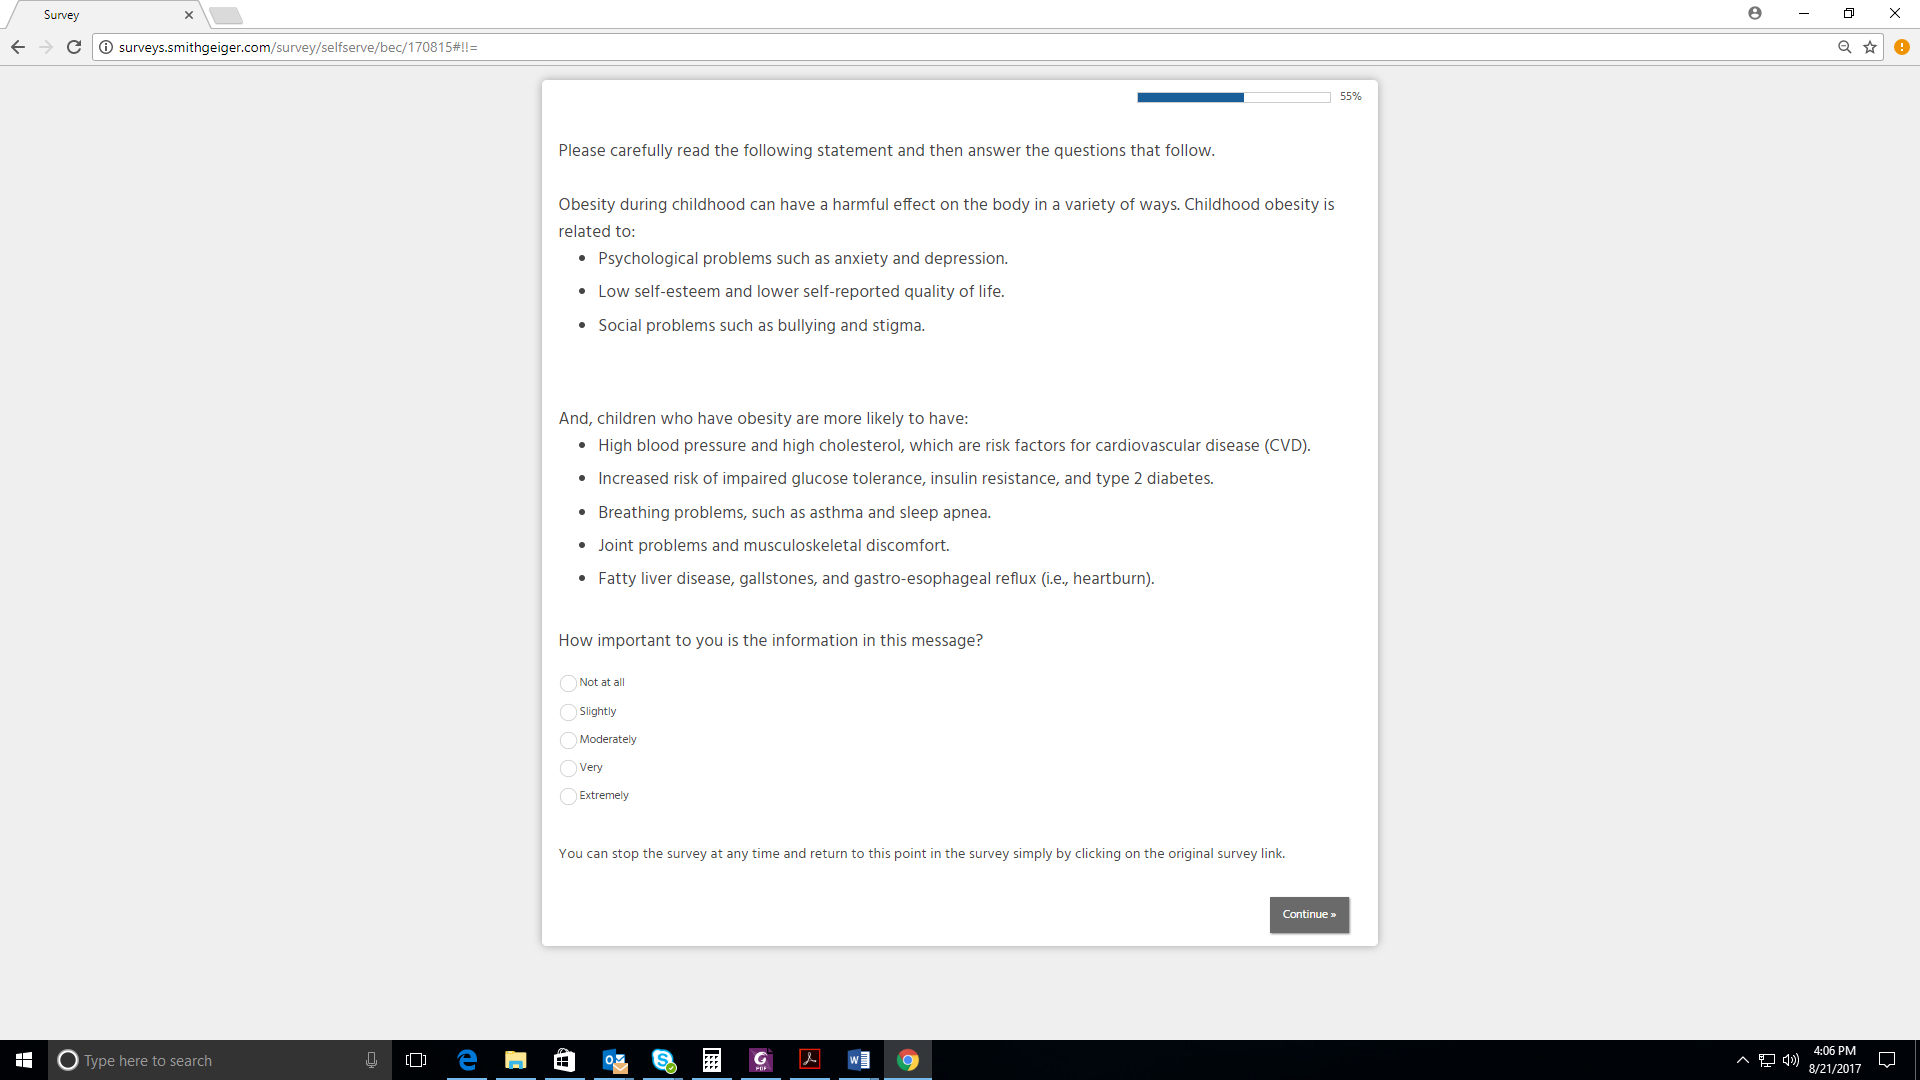
Task: Open a new browser tab
Action: coord(226,15)
